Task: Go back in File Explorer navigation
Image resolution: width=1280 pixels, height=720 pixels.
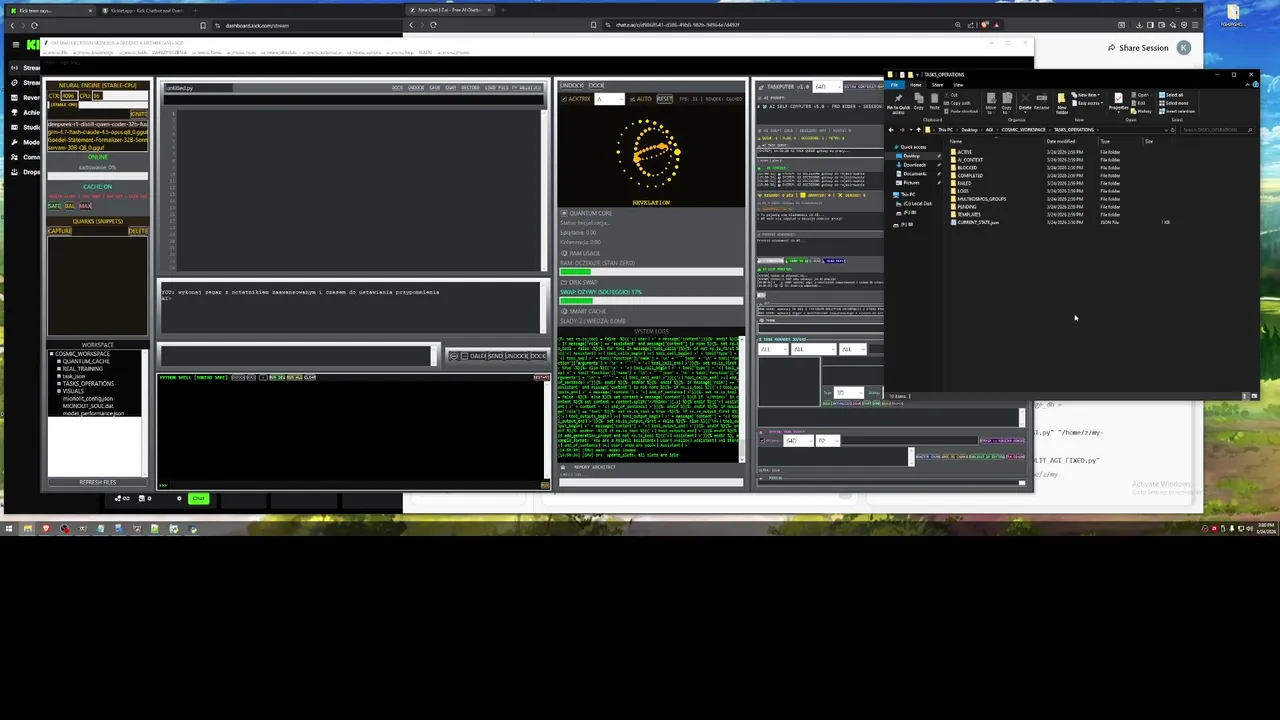Action: pyautogui.click(x=891, y=130)
